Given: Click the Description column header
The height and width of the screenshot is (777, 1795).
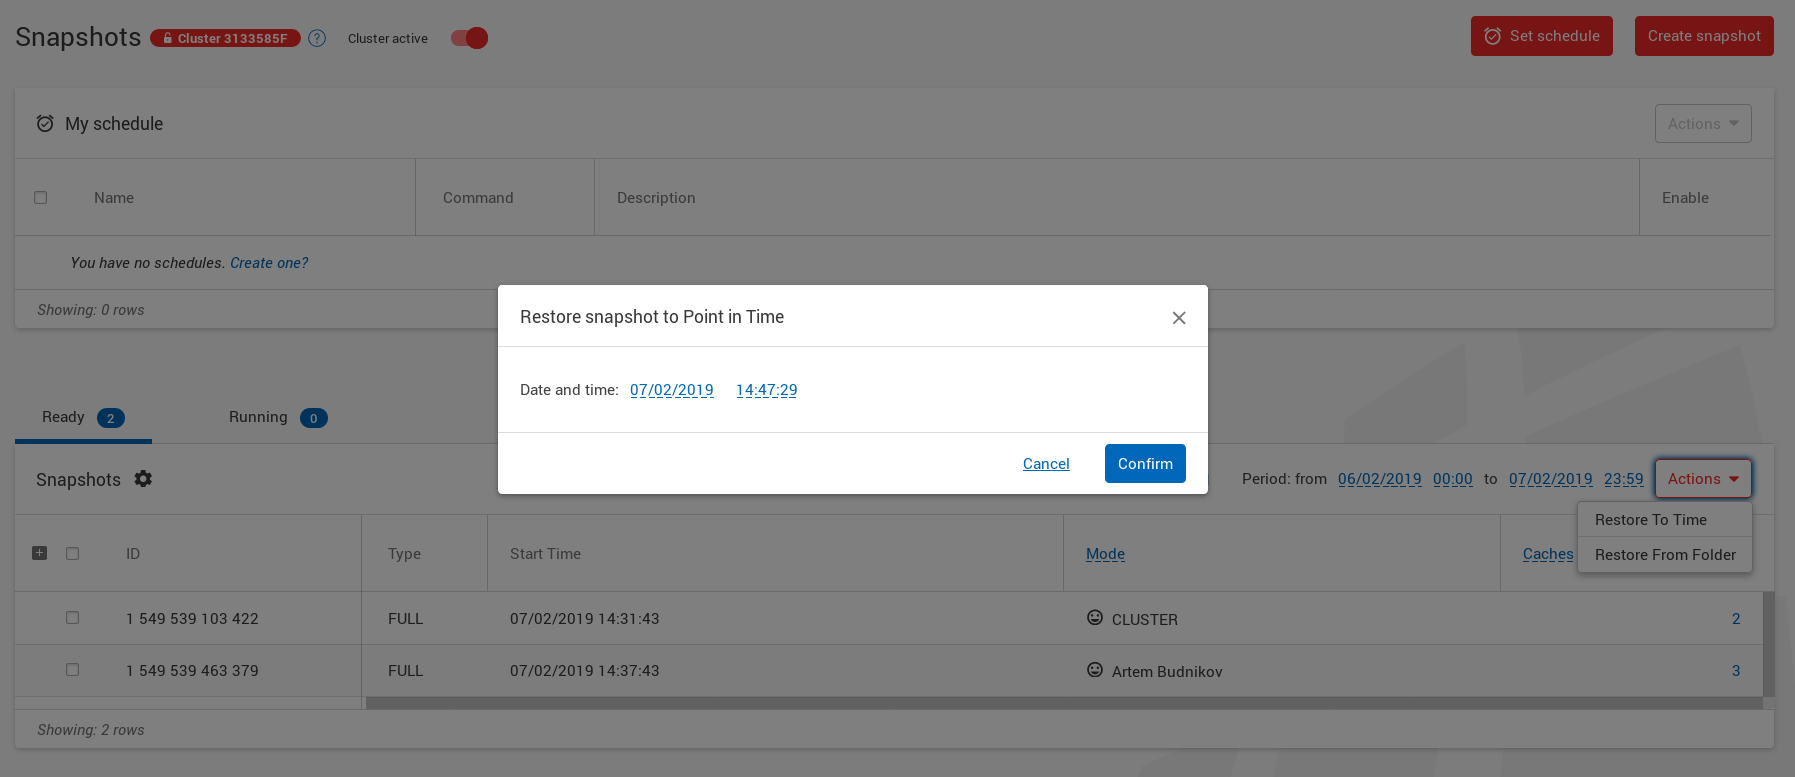Looking at the screenshot, I should tap(656, 198).
